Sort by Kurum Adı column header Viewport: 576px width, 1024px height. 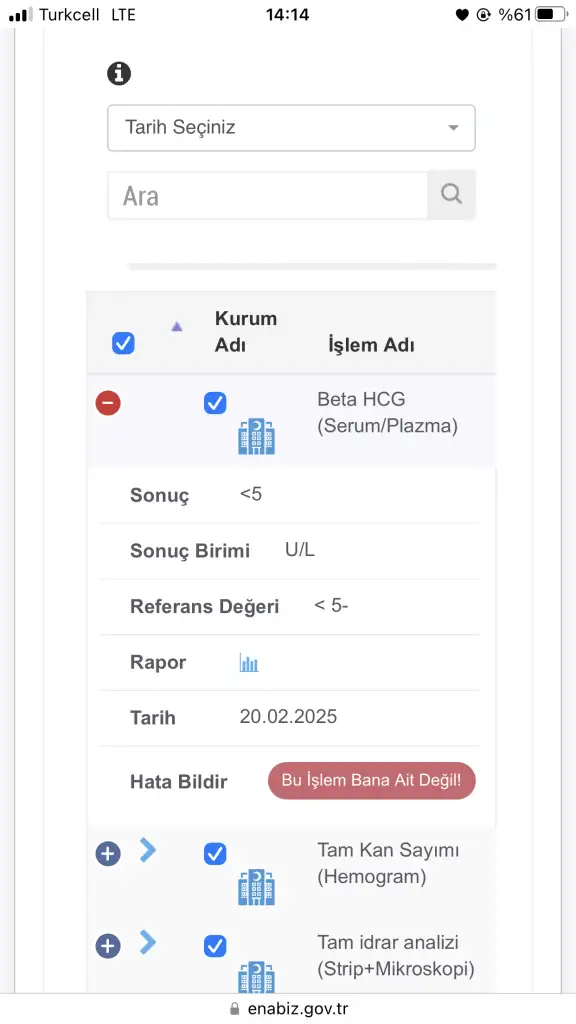coord(246,332)
